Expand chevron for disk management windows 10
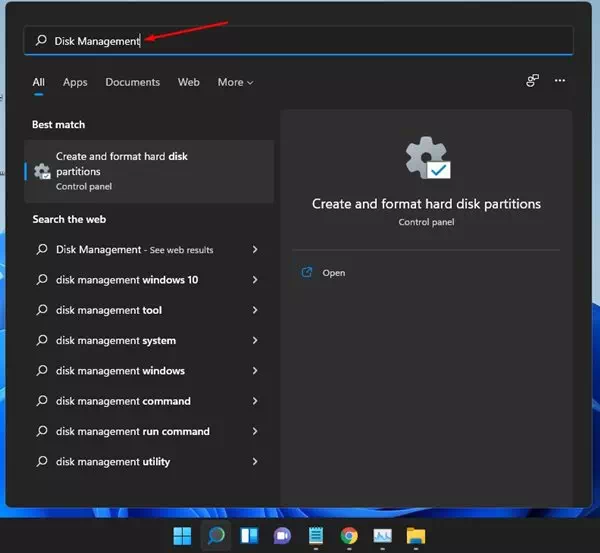 click(255, 280)
